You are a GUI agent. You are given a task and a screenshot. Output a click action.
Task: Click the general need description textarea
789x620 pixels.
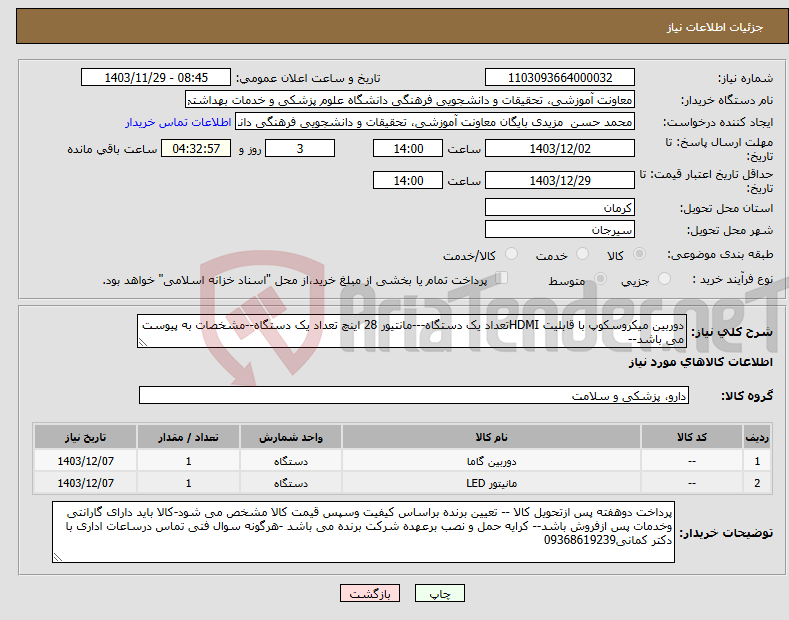[412, 331]
